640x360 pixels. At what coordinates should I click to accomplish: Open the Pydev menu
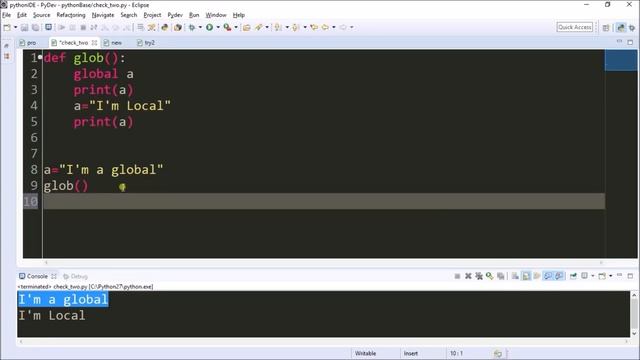175,15
